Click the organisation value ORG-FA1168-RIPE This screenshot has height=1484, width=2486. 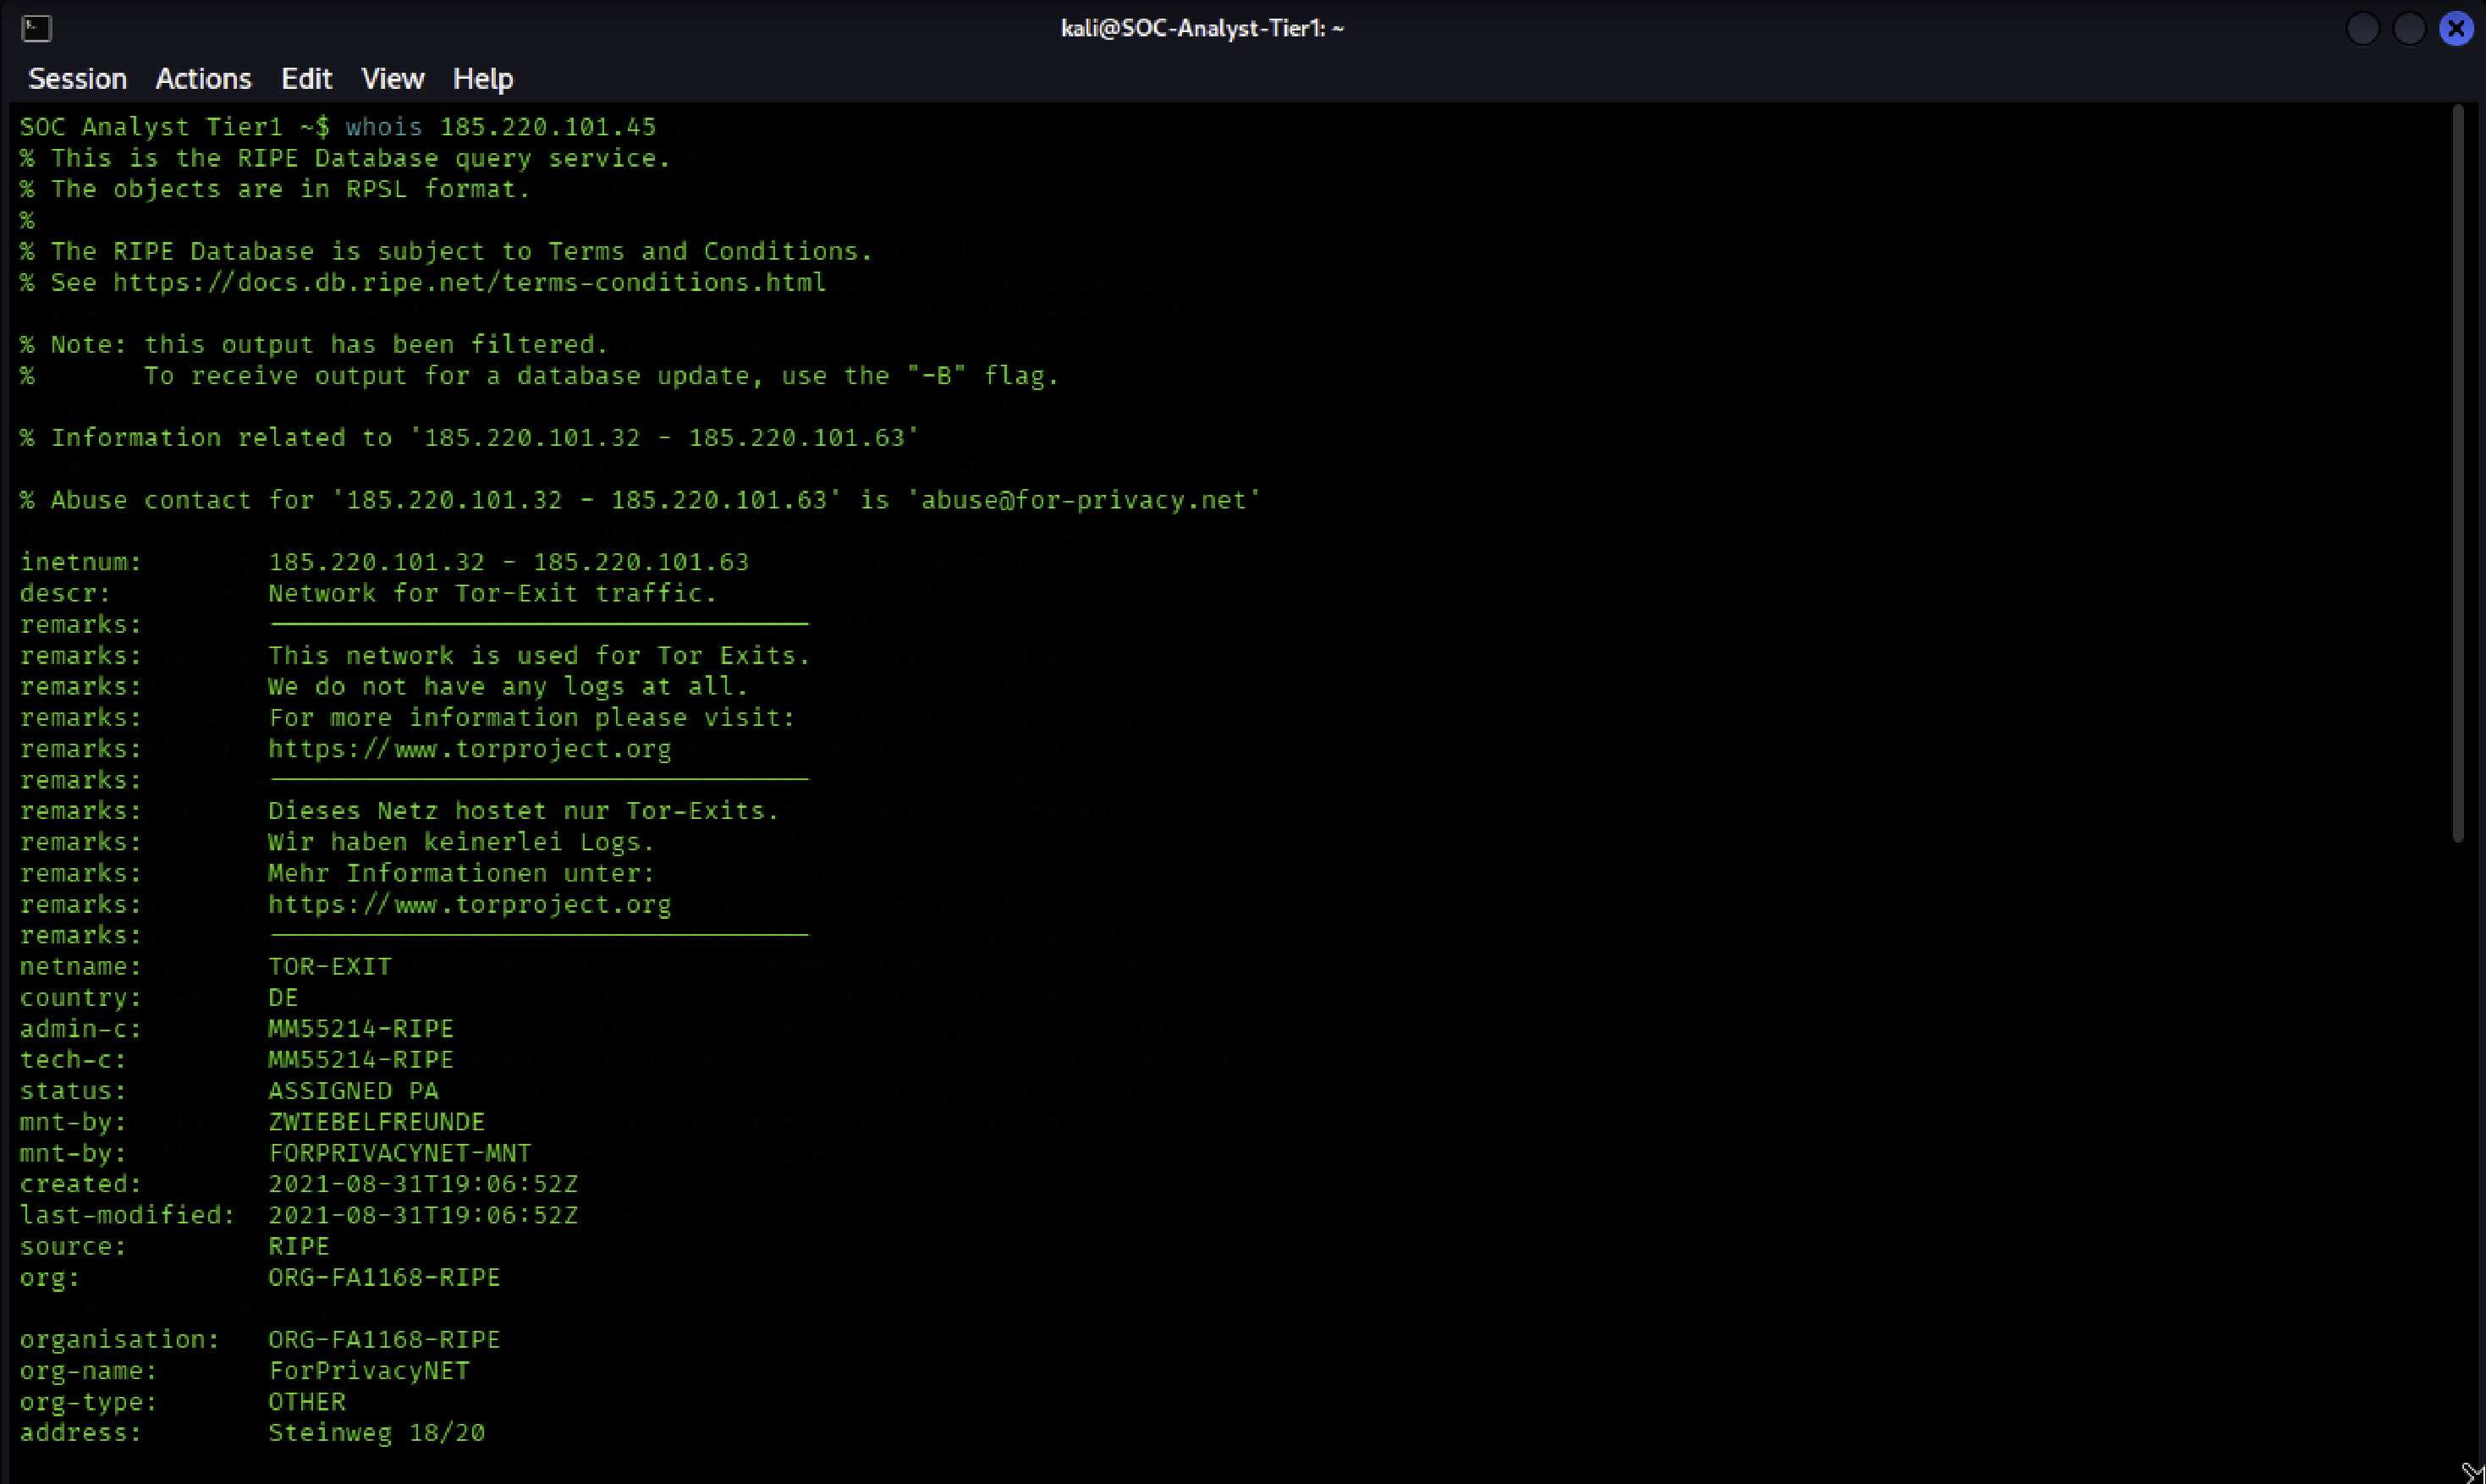(384, 1340)
